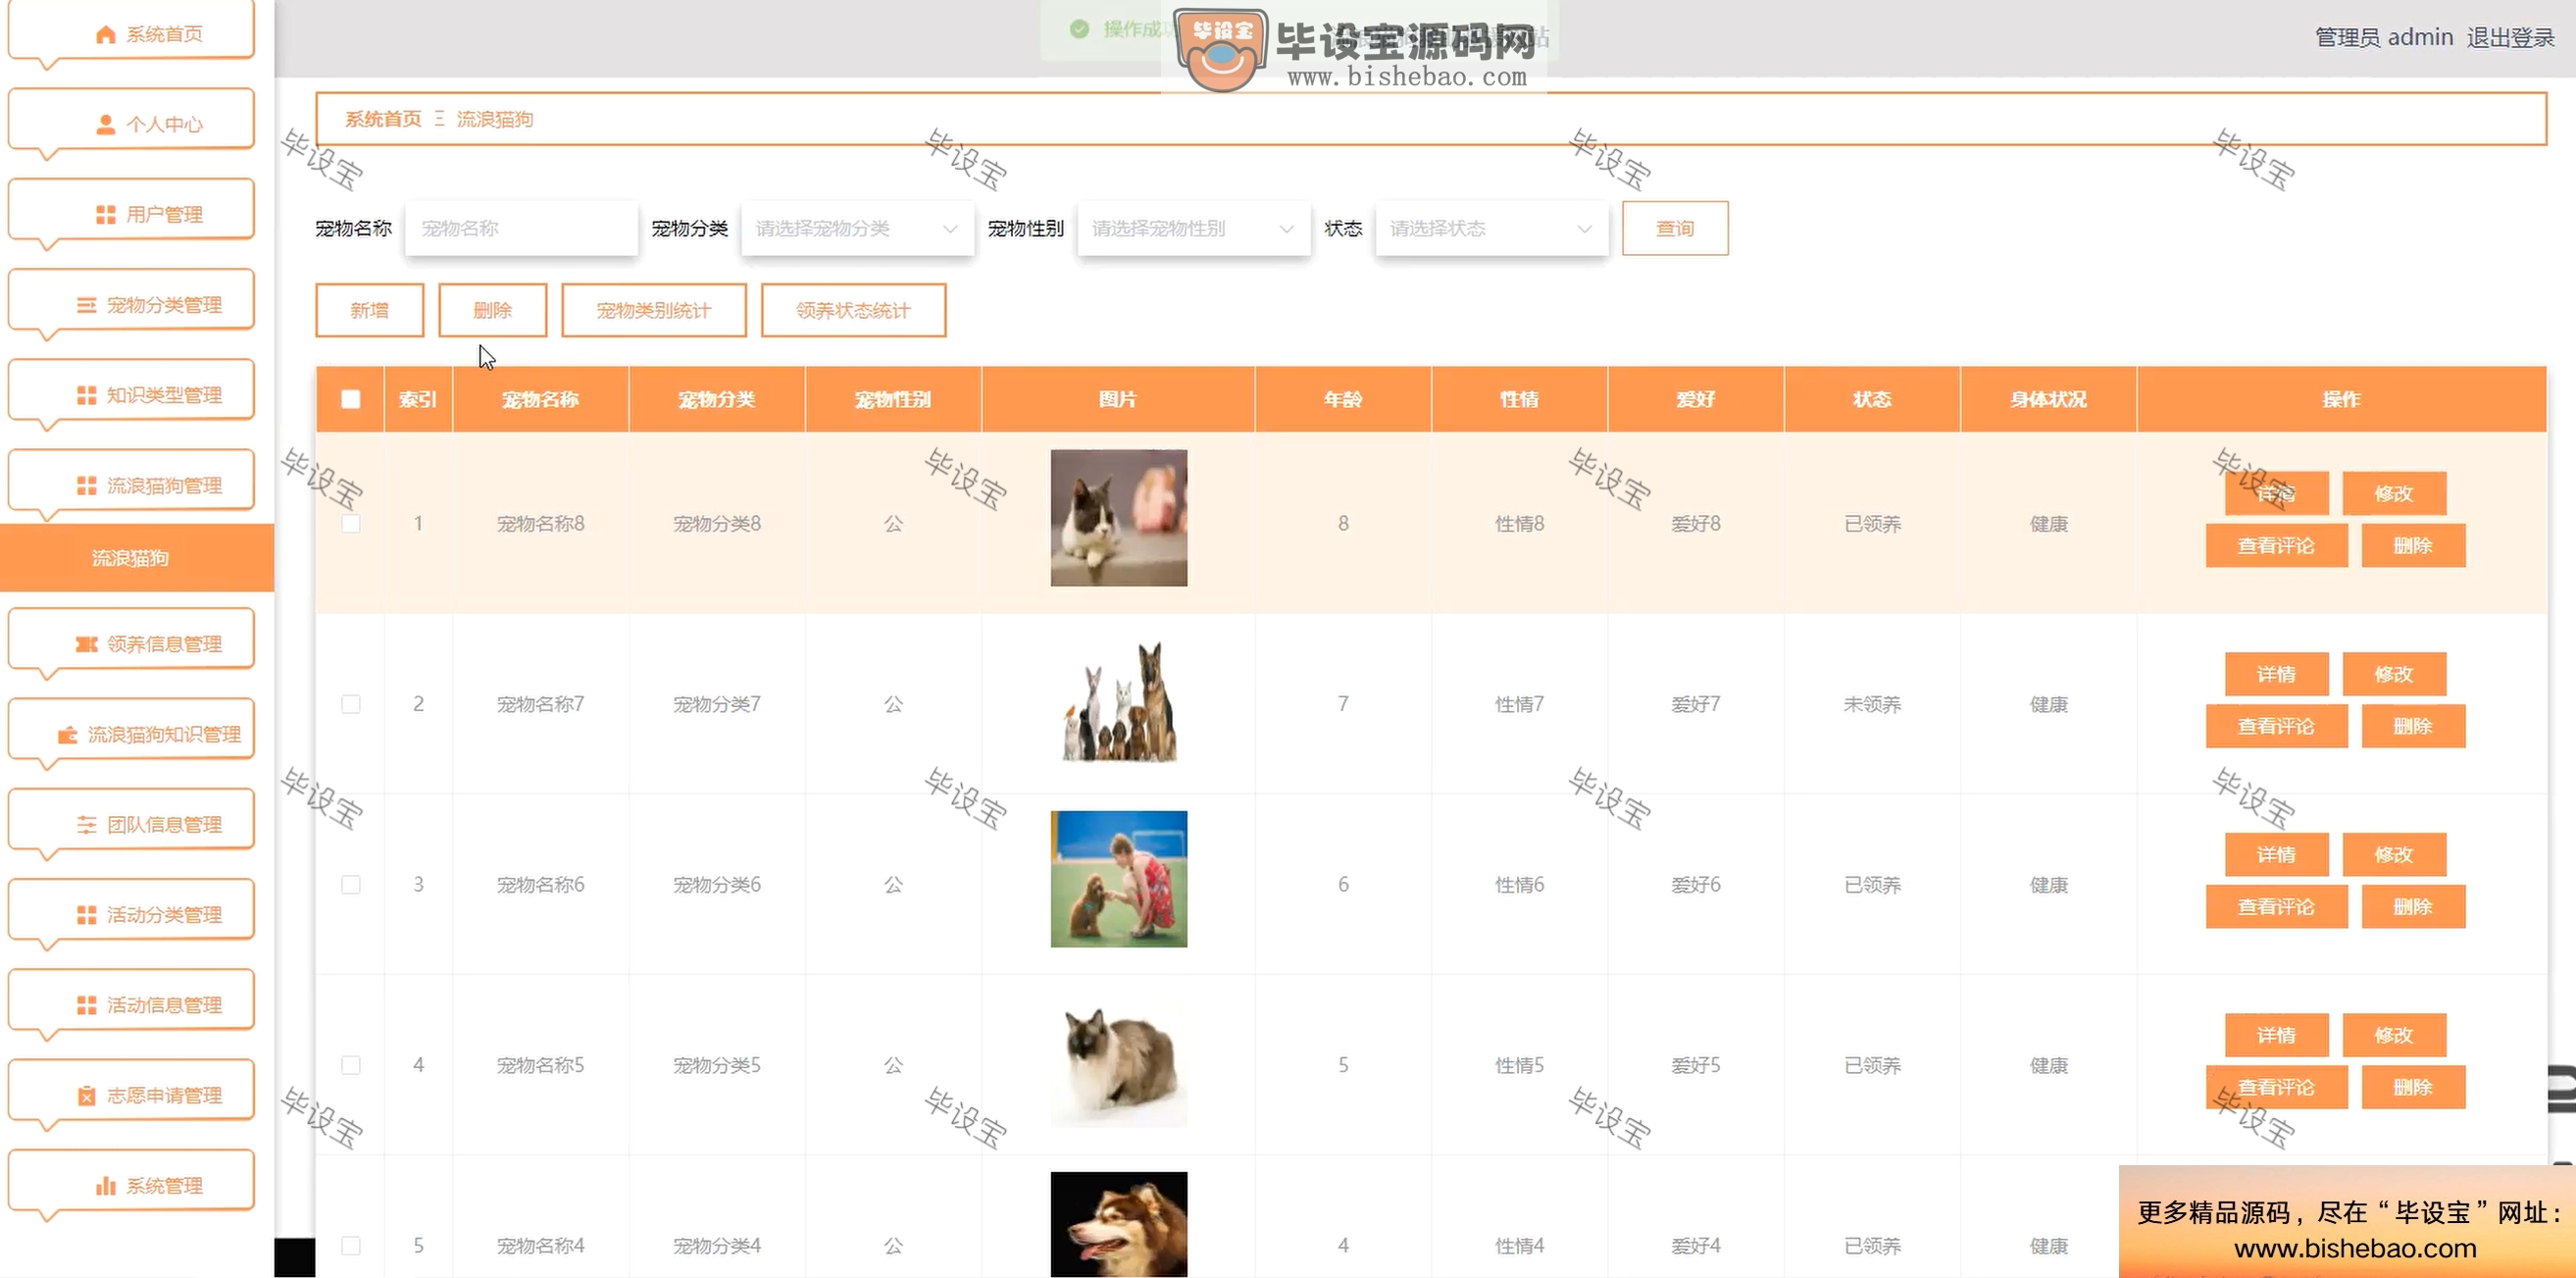Open the 请选择宠物性别 dropdown
2576x1278 pixels.
pyautogui.click(x=1193, y=229)
